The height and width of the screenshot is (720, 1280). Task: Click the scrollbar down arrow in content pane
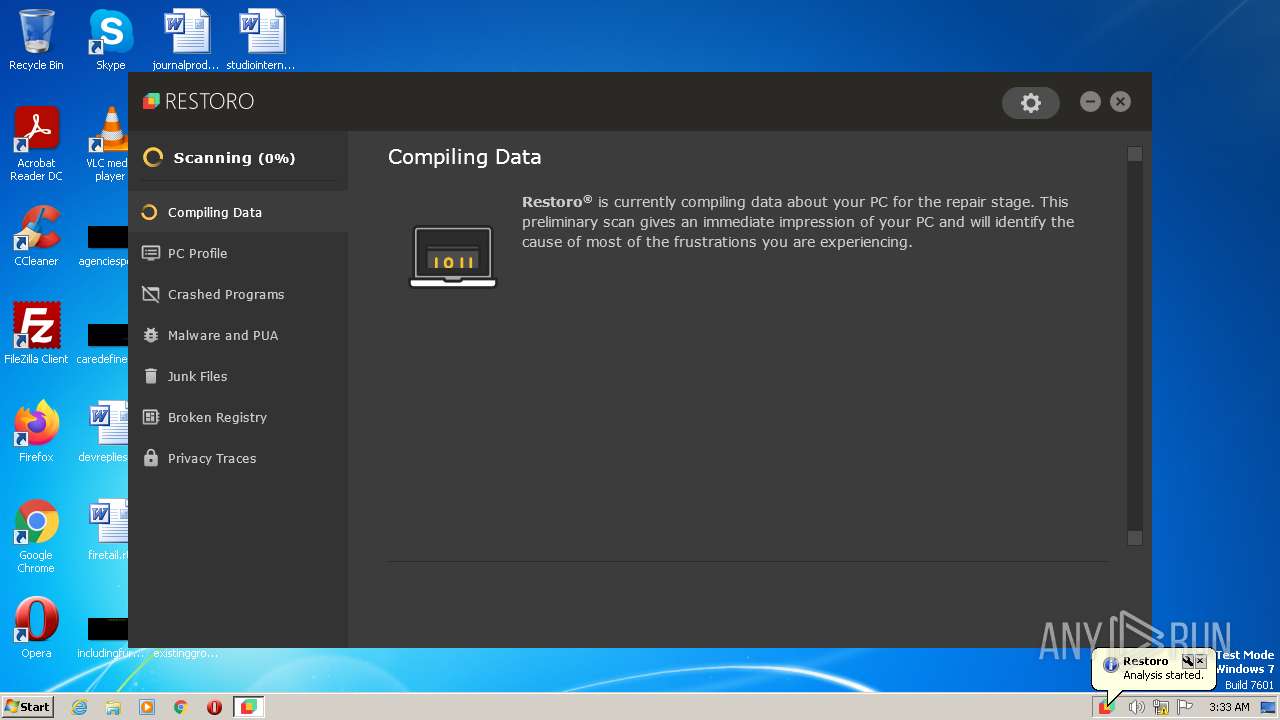1134,538
